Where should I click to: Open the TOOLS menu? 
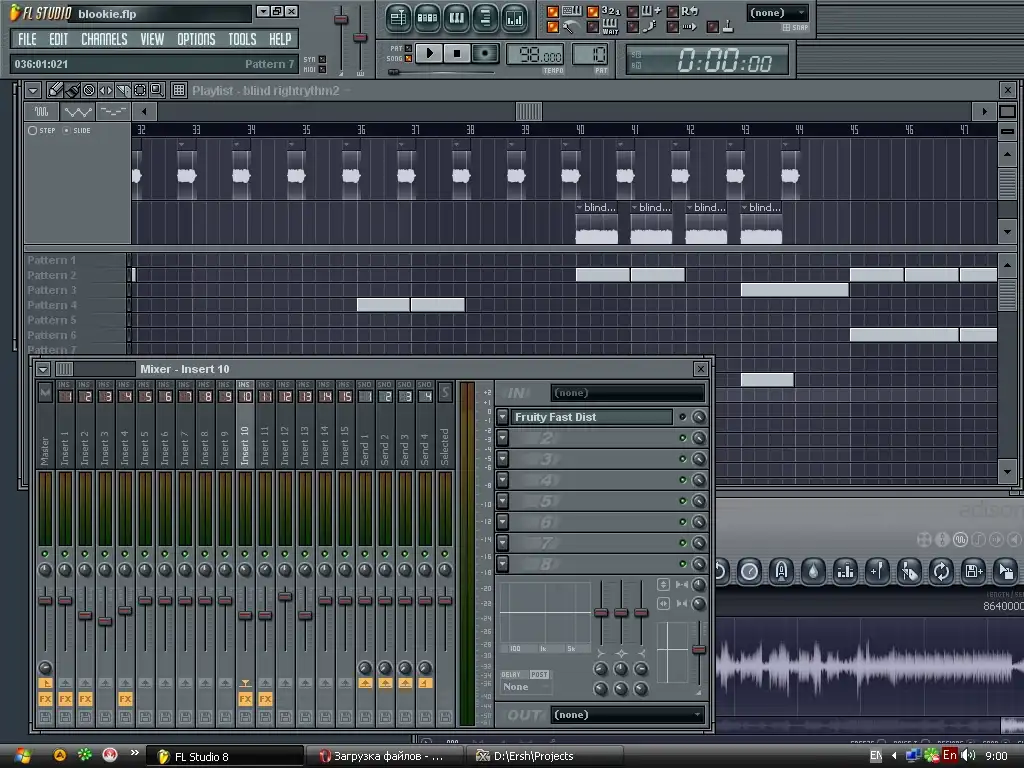(x=242, y=39)
